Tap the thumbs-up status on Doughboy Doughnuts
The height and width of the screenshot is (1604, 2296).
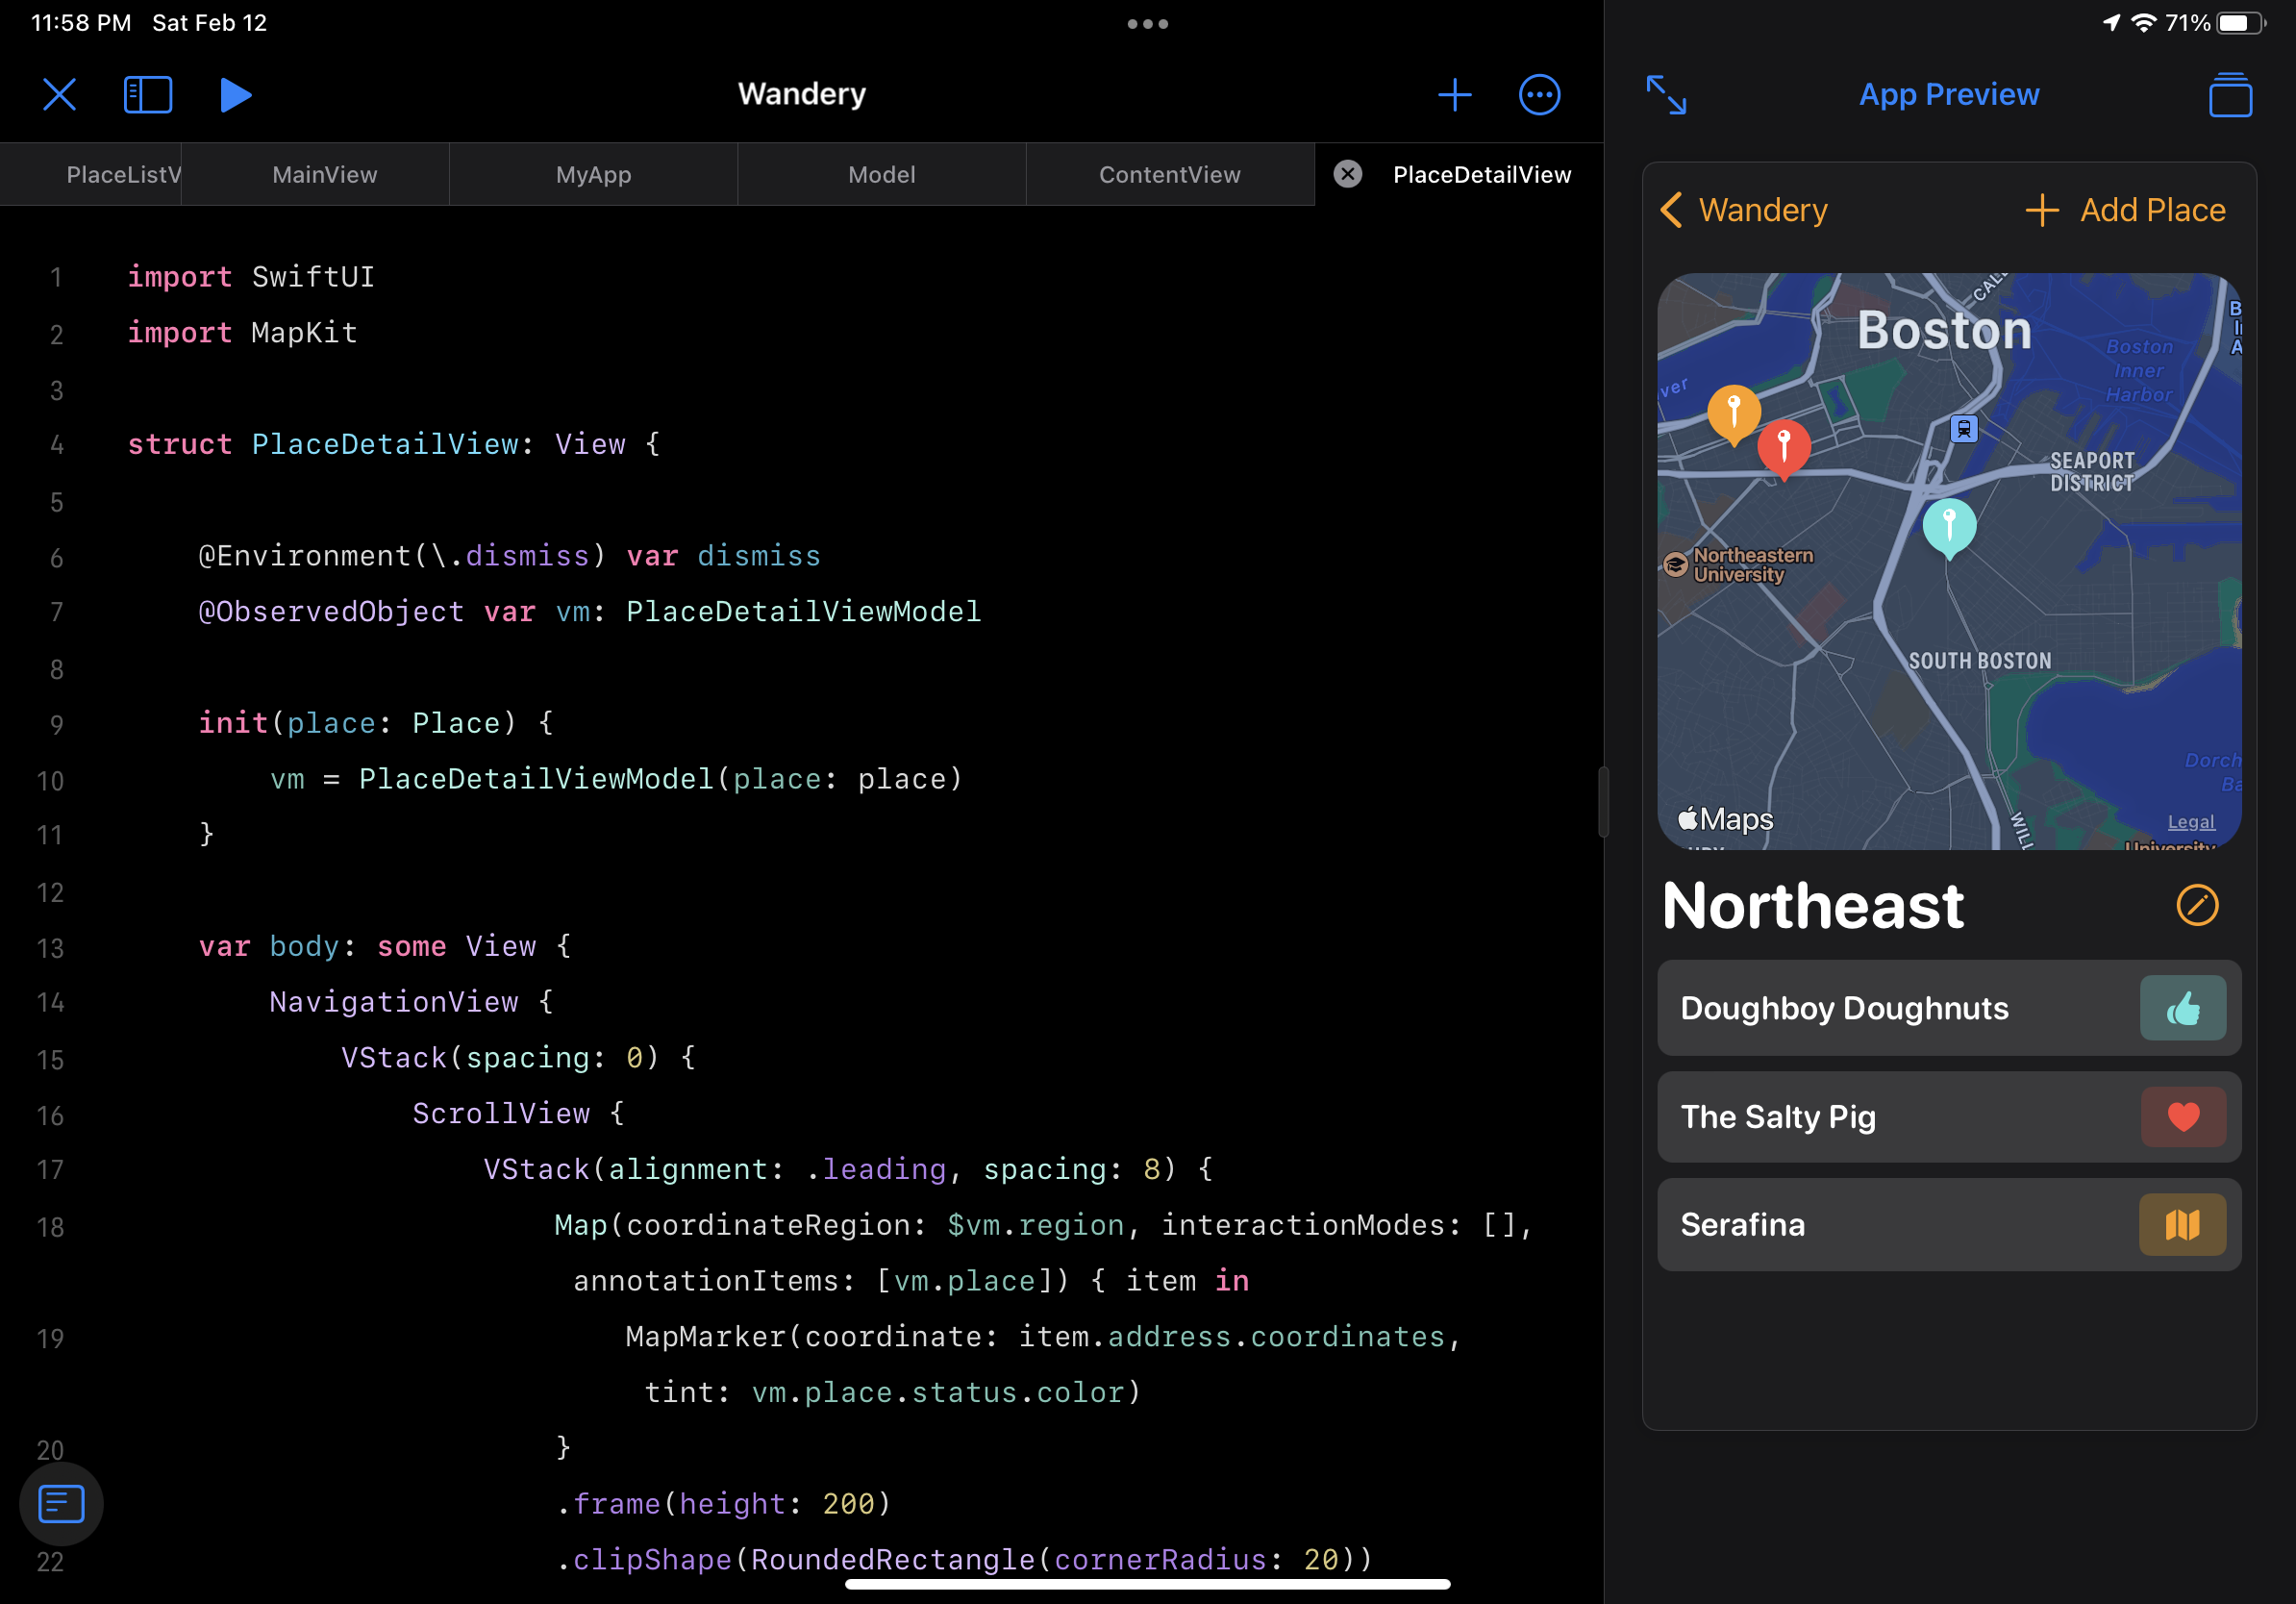point(2182,1008)
